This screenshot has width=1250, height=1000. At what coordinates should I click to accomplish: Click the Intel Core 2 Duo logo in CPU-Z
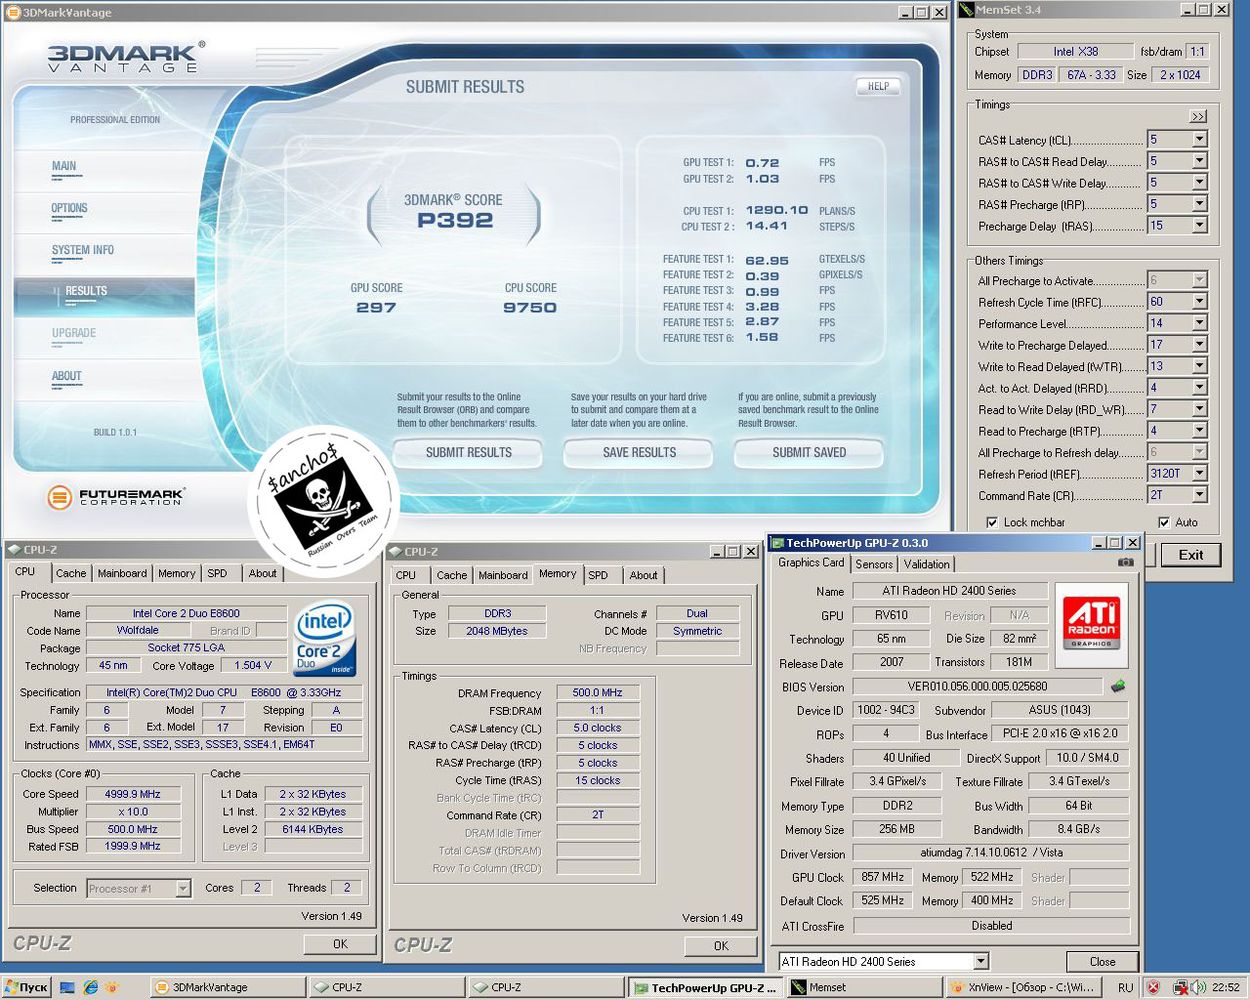point(325,639)
